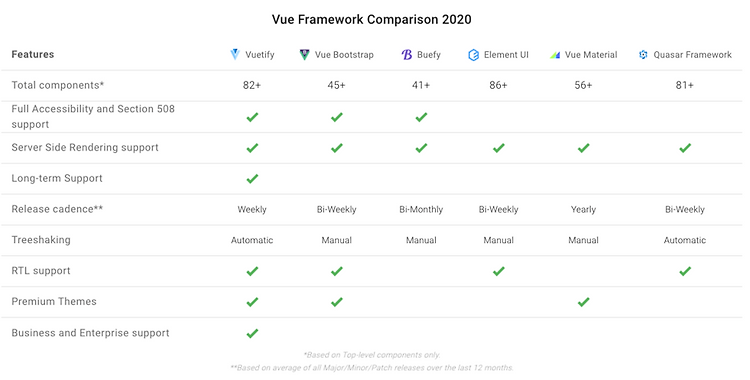Click Vuetify's Long-term Support checkmark
The image size is (750, 380).
[x=252, y=179]
